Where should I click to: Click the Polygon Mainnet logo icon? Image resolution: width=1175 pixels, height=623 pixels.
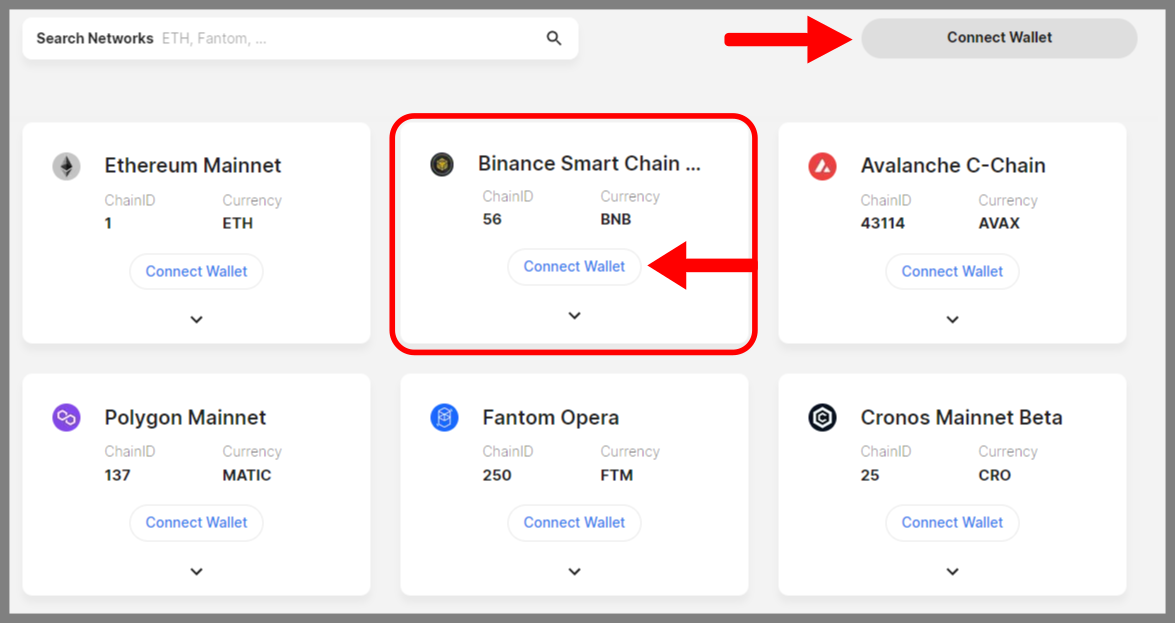pyautogui.click(x=66, y=417)
